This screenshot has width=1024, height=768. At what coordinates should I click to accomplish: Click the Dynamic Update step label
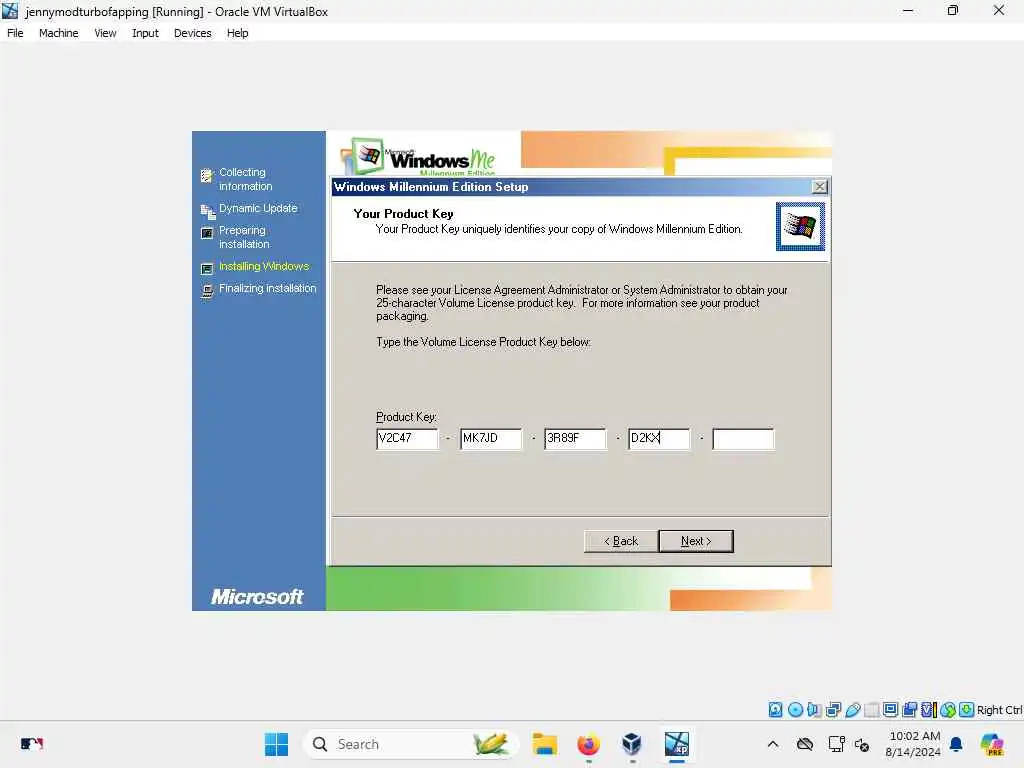coord(258,208)
